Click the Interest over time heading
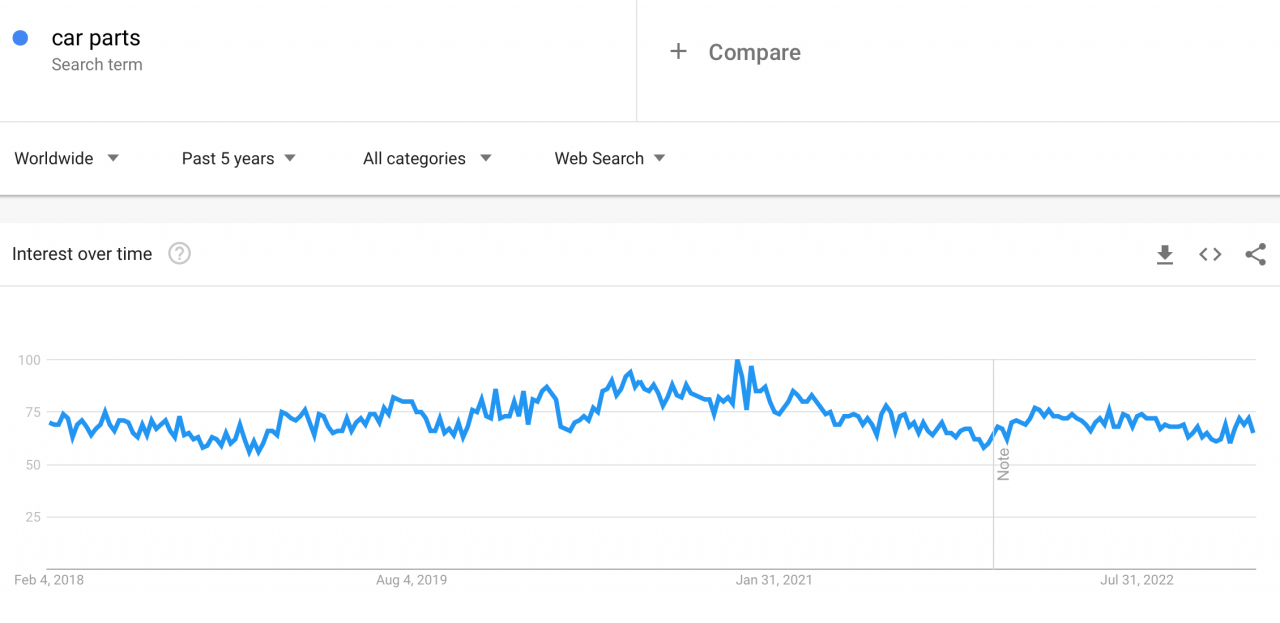This screenshot has width=1280, height=623. click(x=81, y=253)
